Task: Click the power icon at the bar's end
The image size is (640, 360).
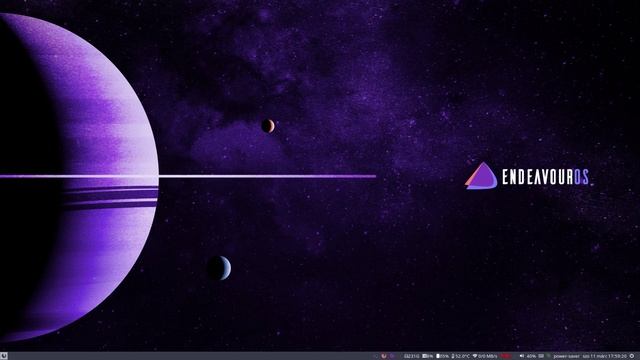Action: click(632, 356)
